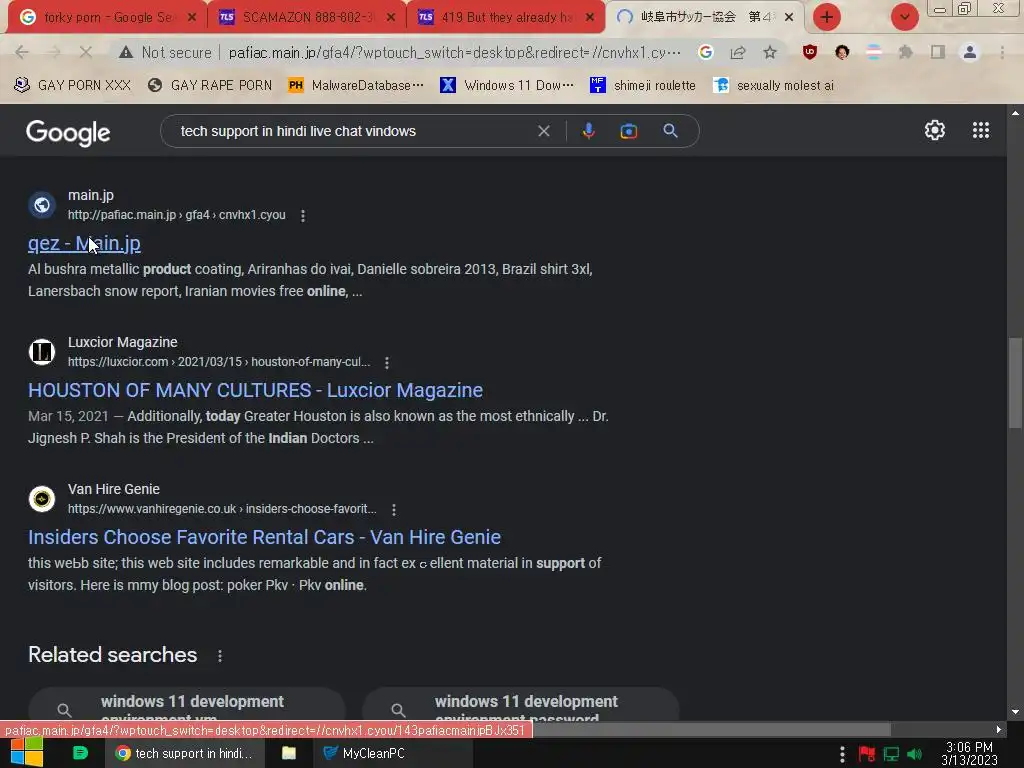Open MalwareDatabase bookmark
This screenshot has width=1024, height=768.
(x=356, y=86)
